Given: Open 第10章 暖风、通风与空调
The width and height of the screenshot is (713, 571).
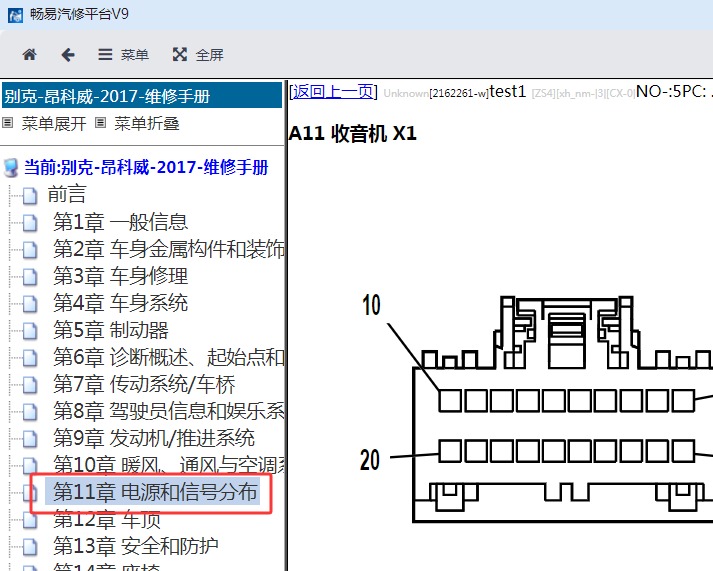Looking at the screenshot, I should 169,465.
